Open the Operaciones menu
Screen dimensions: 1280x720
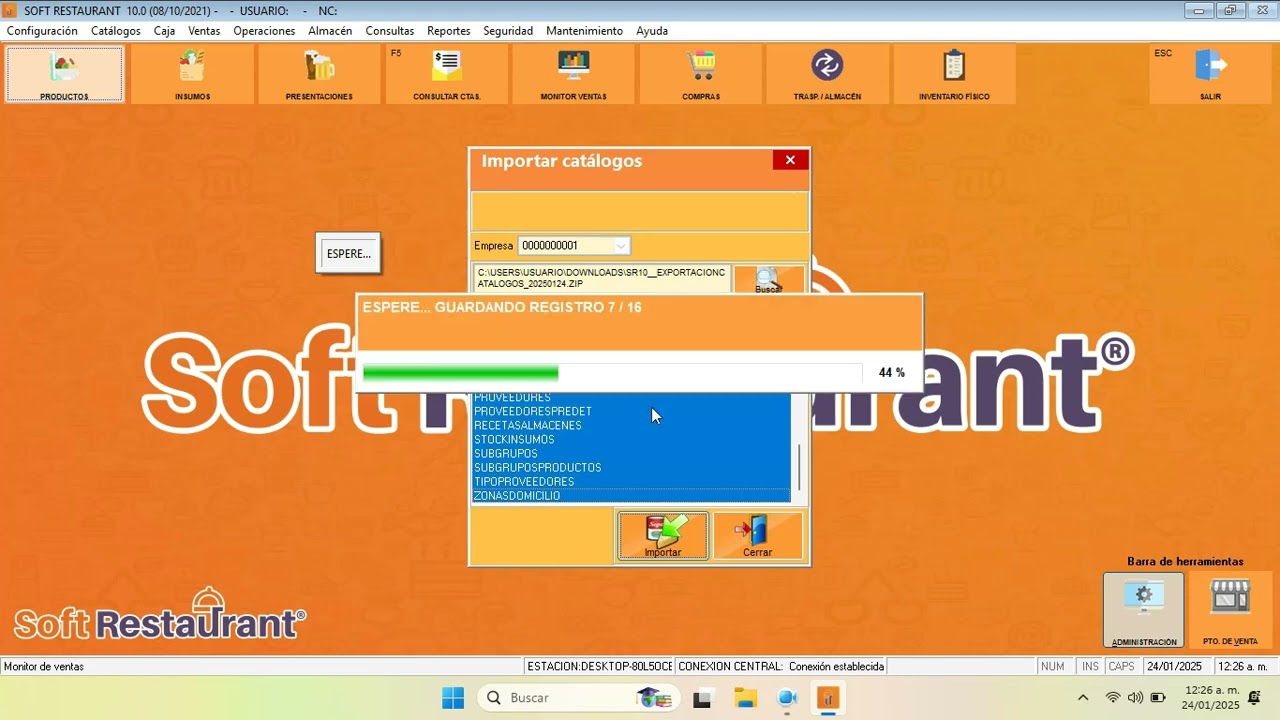[x=264, y=31]
